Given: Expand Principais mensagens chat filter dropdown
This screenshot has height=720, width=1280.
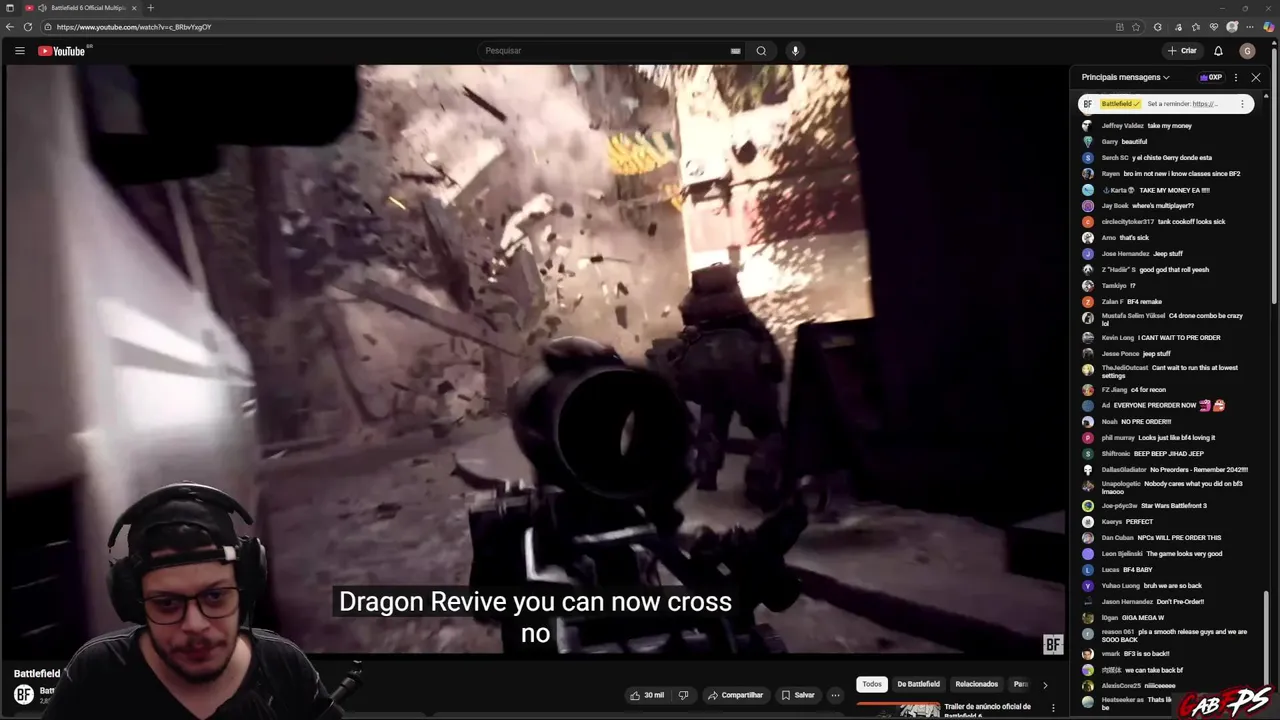Looking at the screenshot, I should tap(1125, 77).
